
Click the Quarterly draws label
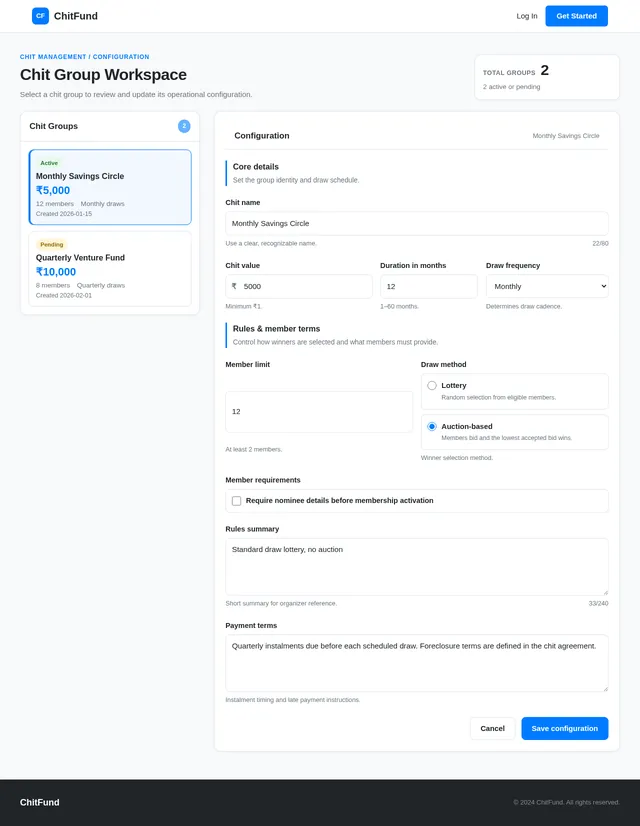click(101, 286)
